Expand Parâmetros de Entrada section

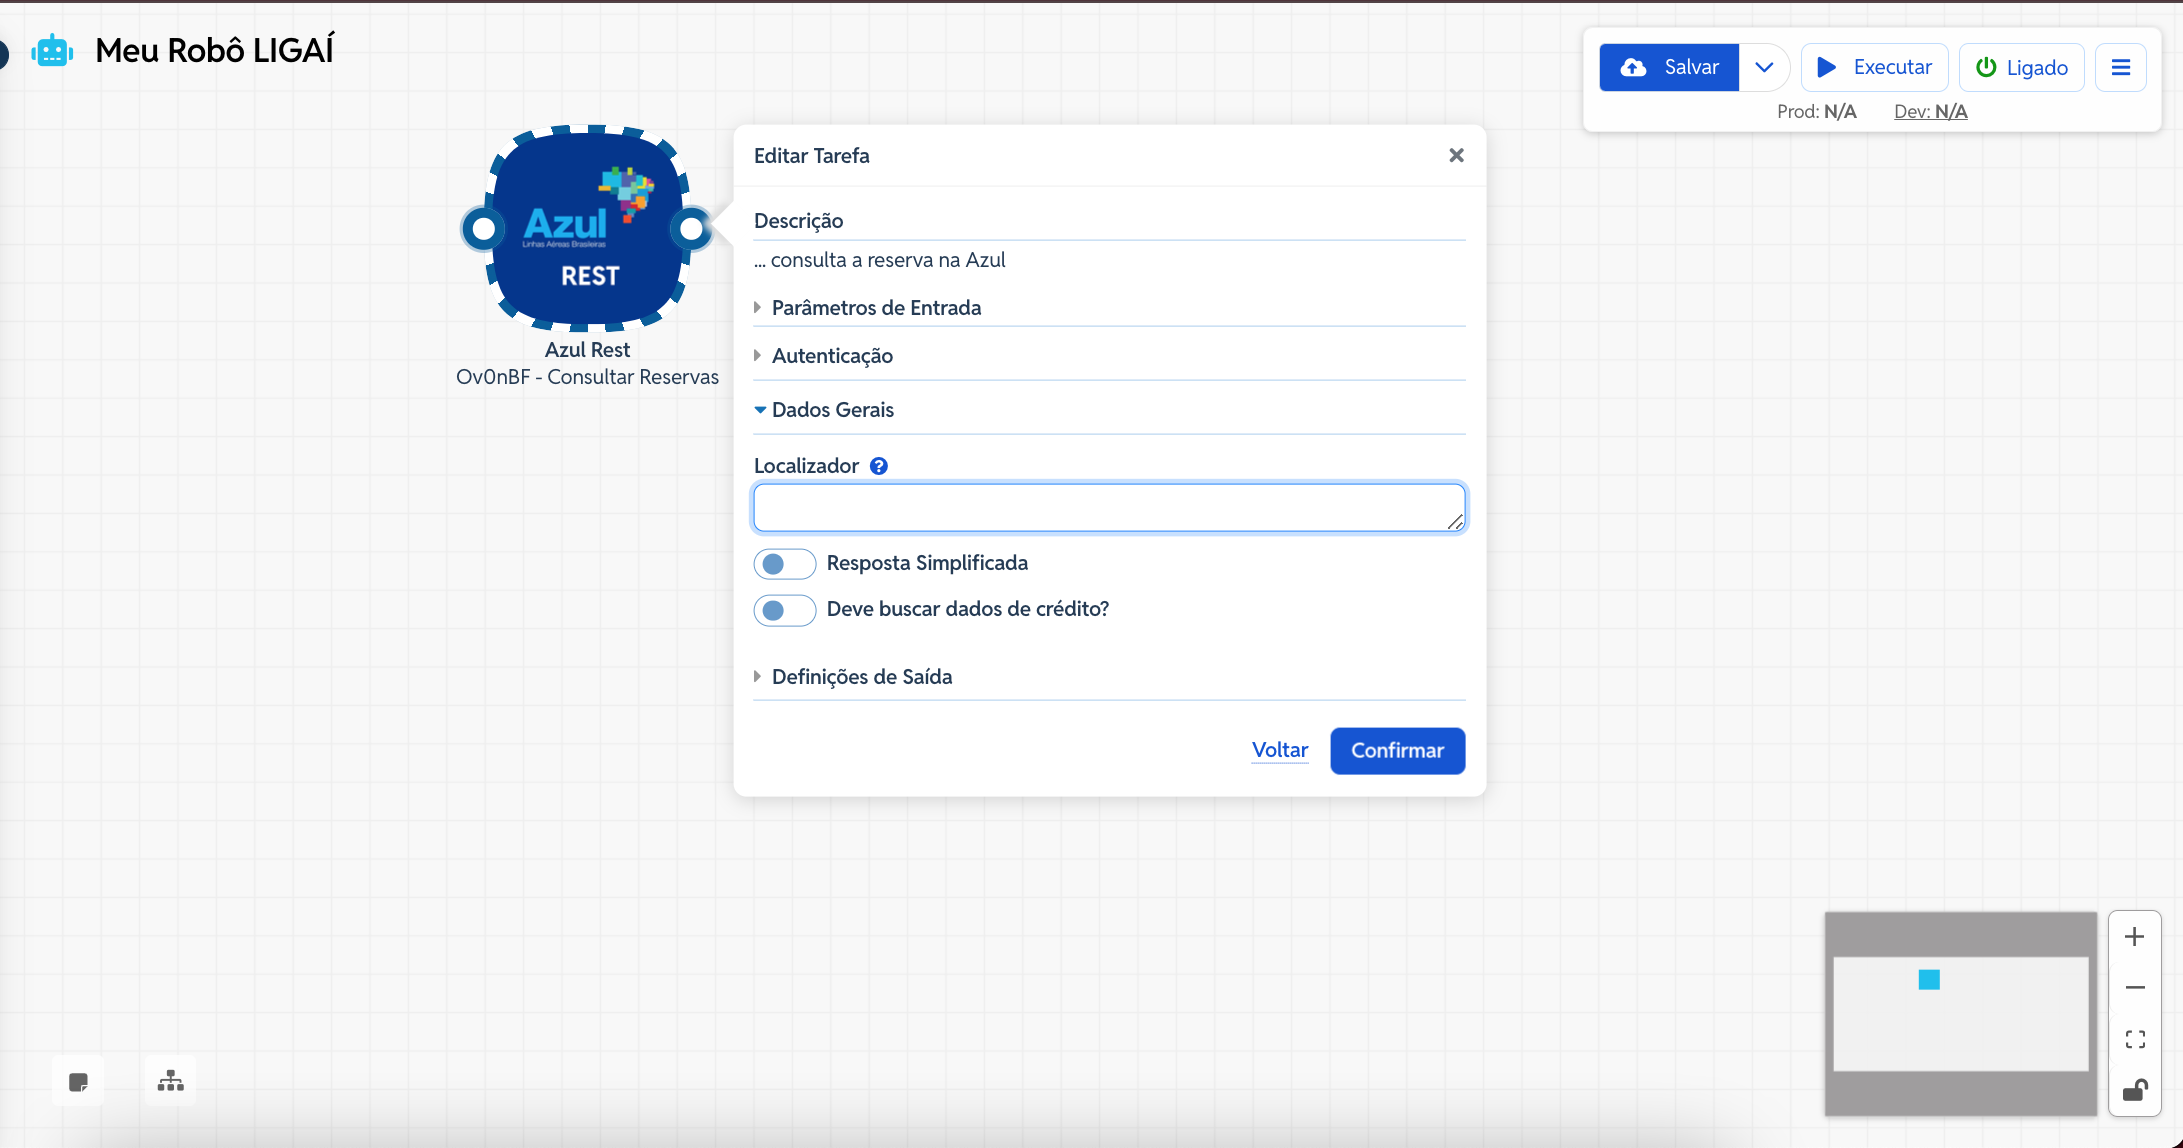click(x=876, y=308)
